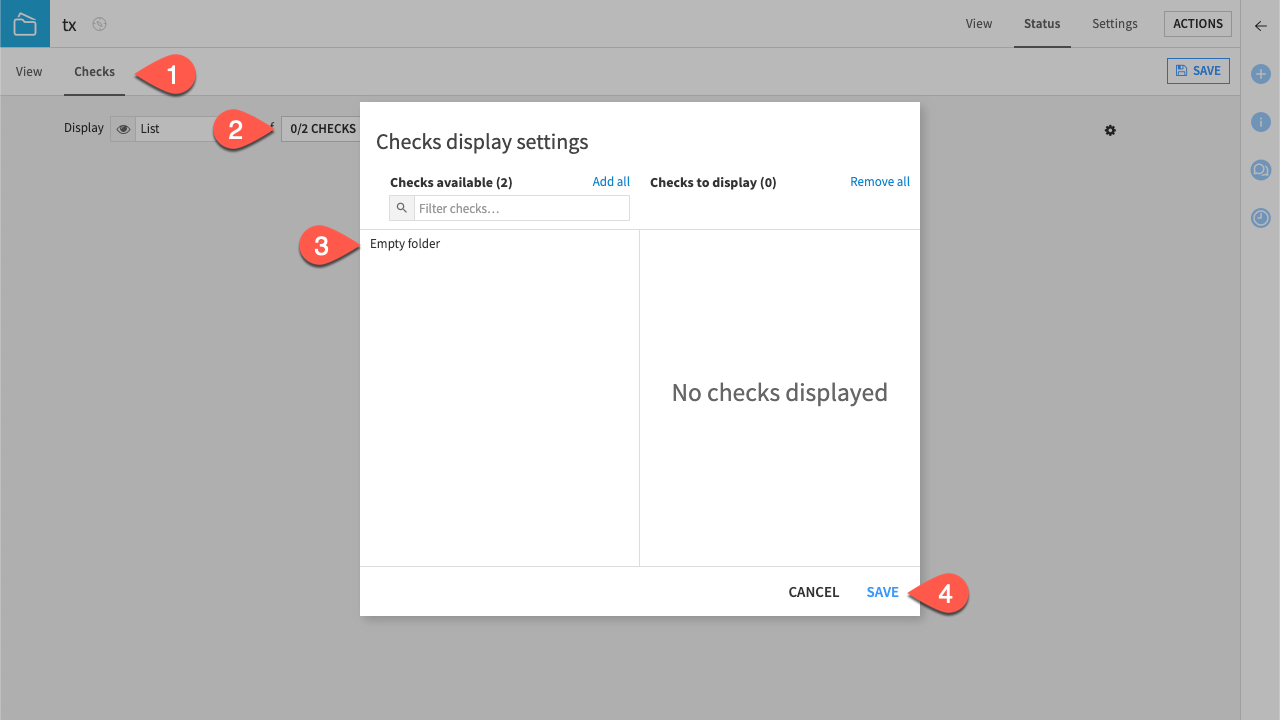Toggle the eye visibility icon next to Display
The width and height of the screenshot is (1280, 720).
coord(122,129)
